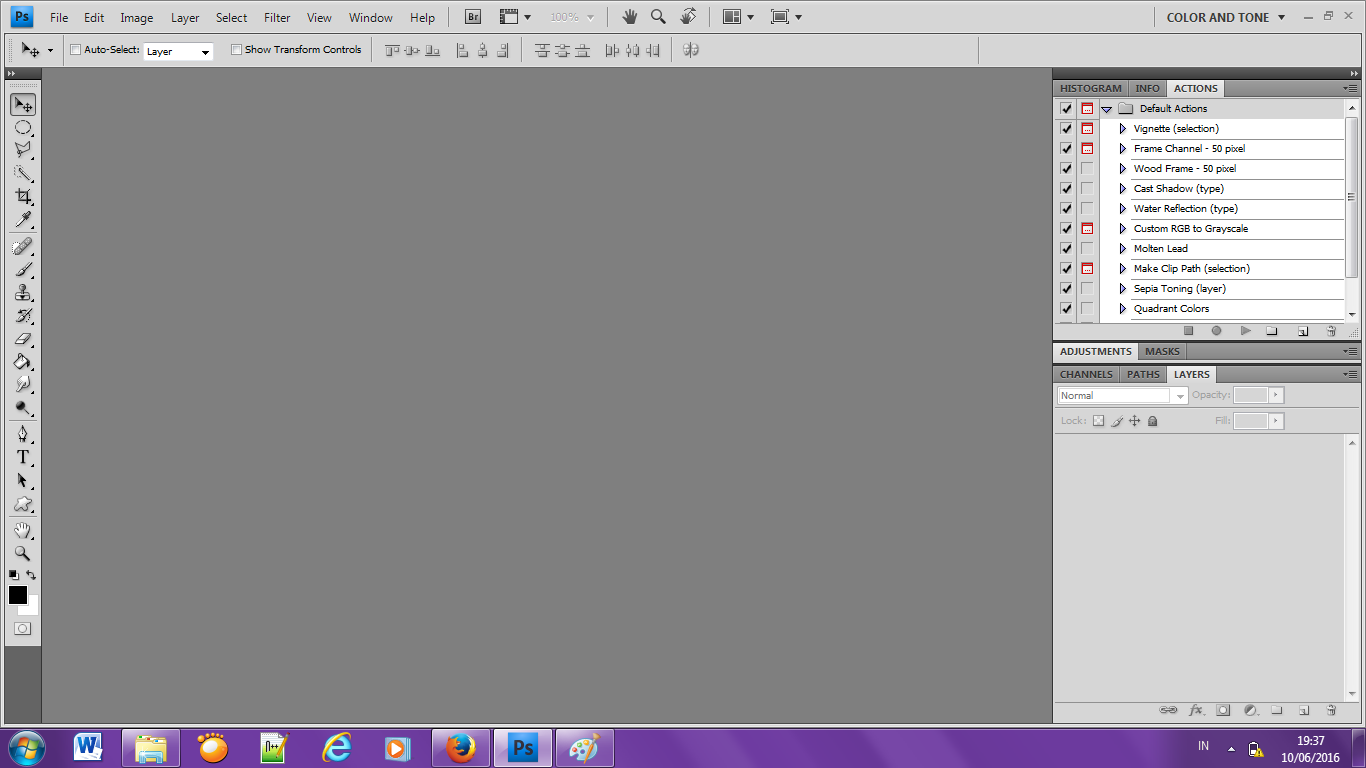Select the Pen tool
This screenshot has height=768, width=1366.
[x=23, y=434]
